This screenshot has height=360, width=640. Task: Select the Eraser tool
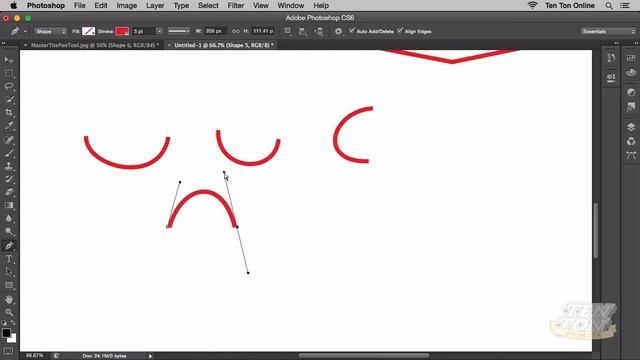point(9,192)
